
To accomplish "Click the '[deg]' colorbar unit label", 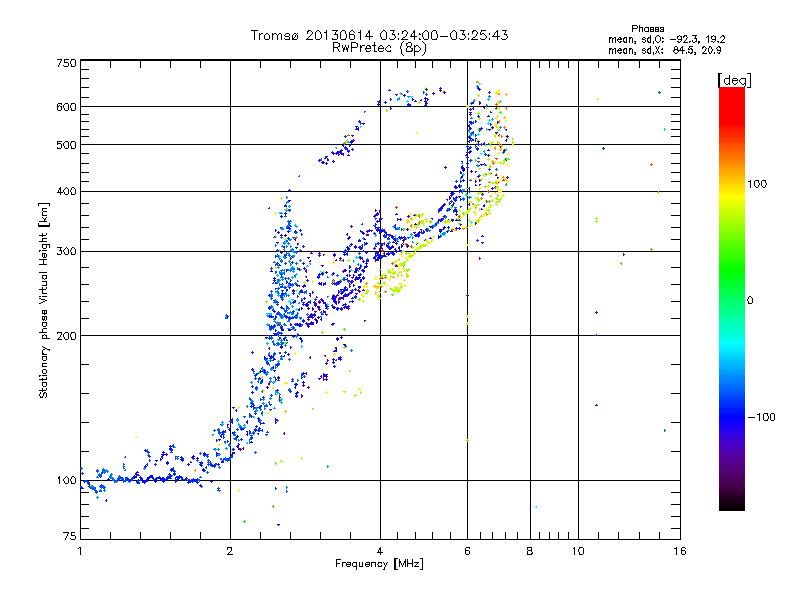I will click(734, 80).
